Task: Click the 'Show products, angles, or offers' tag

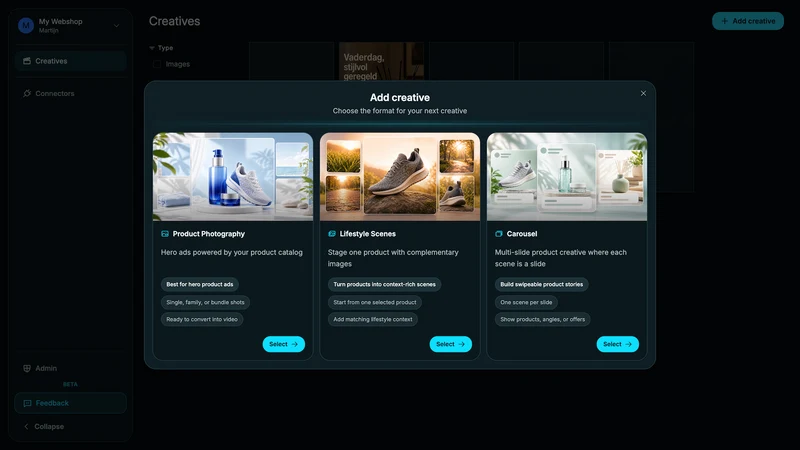Action: pos(542,319)
